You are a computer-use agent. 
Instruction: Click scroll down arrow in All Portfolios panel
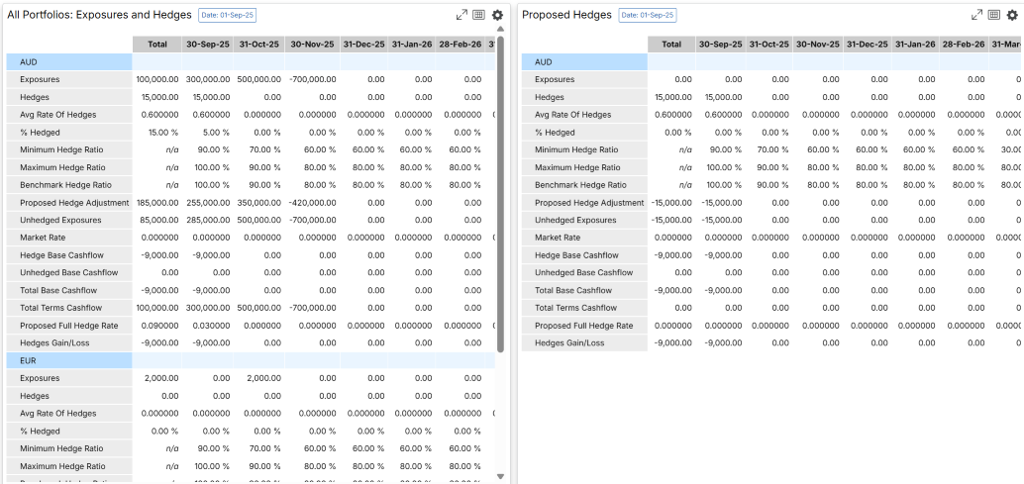point(500,476)
